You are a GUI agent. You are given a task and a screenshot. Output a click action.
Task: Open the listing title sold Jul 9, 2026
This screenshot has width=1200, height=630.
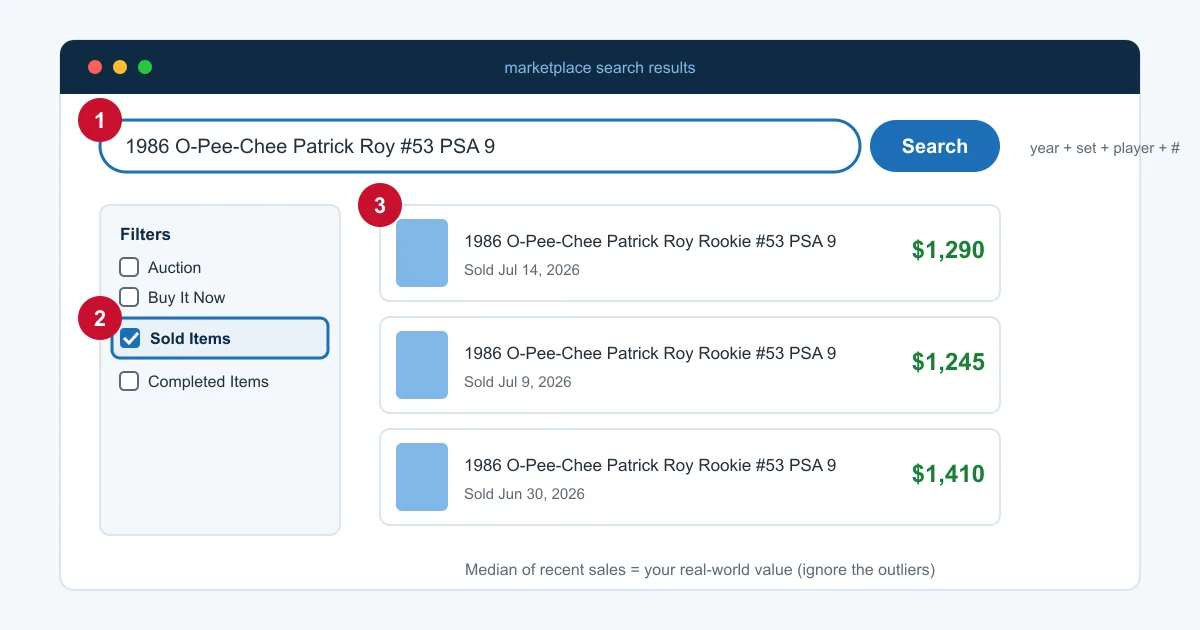(650, 353)
